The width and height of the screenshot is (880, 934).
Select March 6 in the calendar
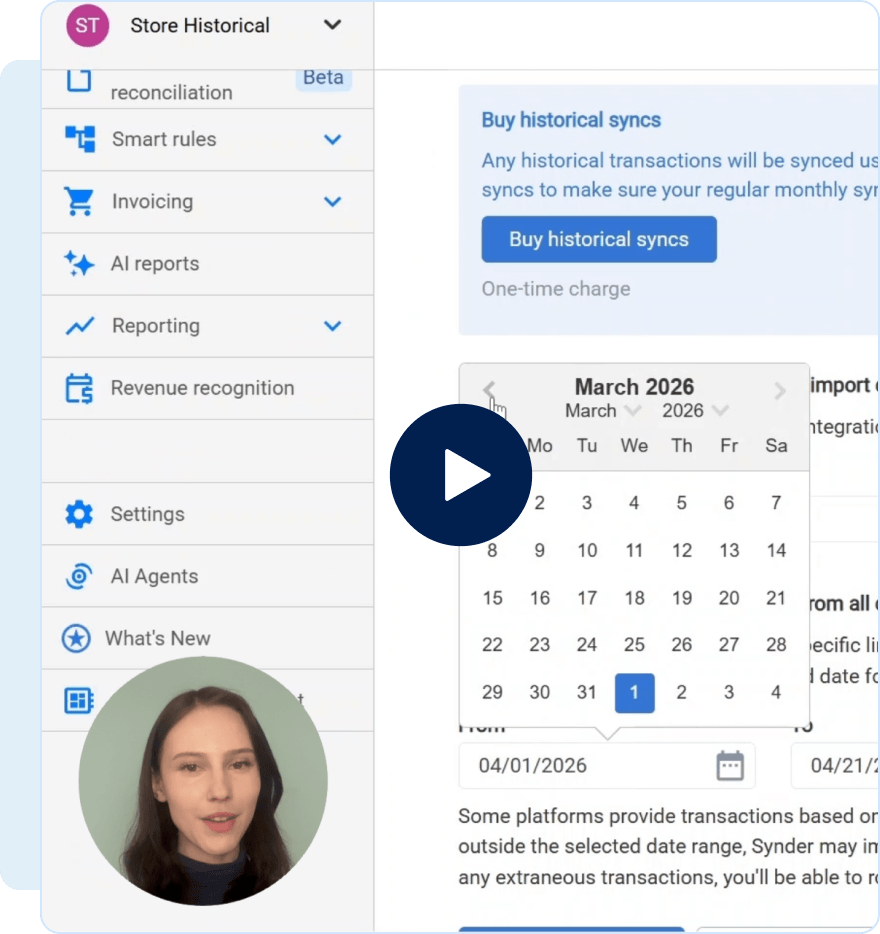coord(729,503)
